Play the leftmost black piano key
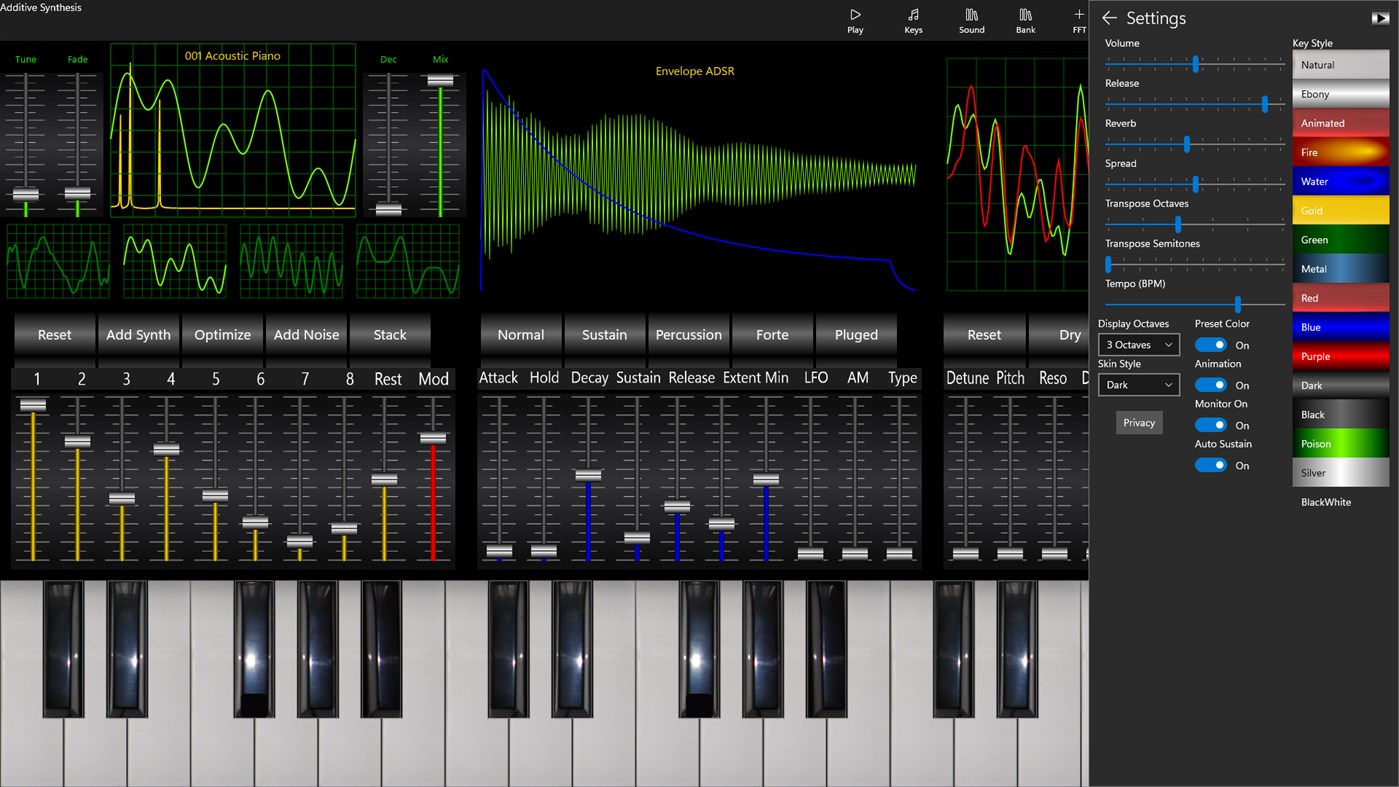This screenshot has height=787, width=1399. 62,650
